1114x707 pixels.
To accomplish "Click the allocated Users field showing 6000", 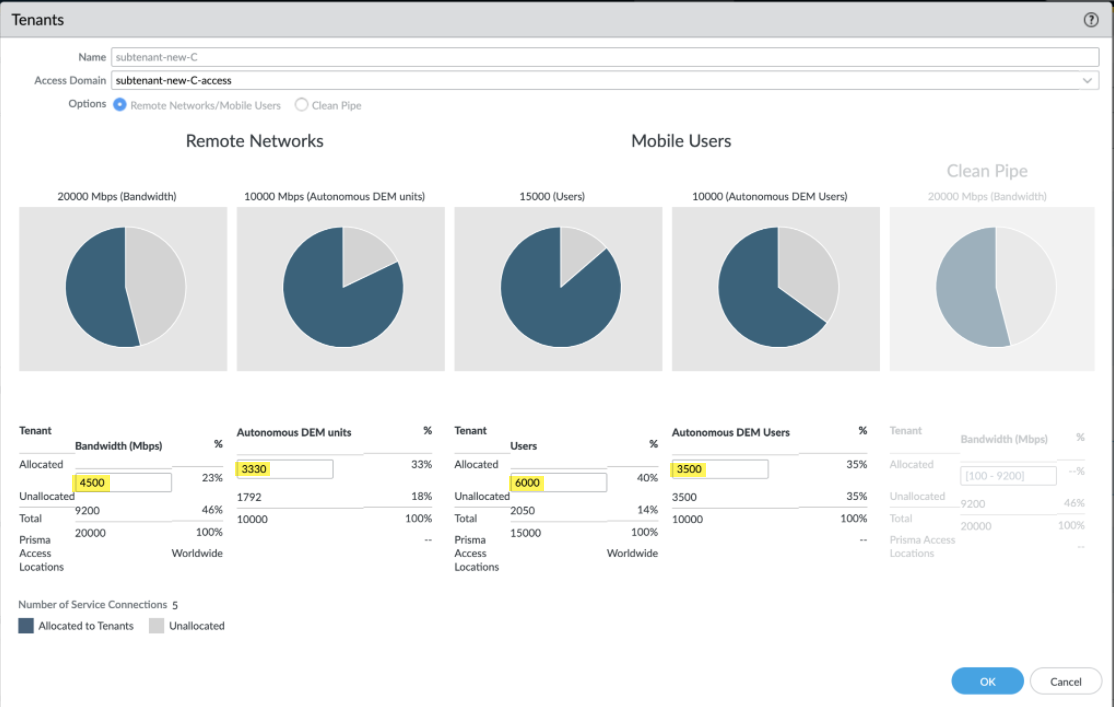I will (558, 482).
